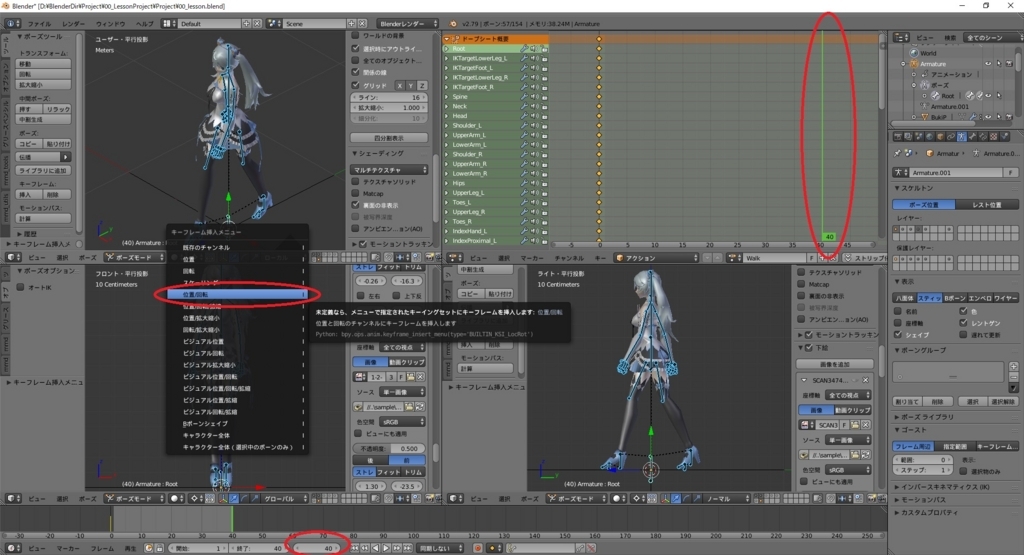
Task: Click the play animation reverse button
Action: click(376, 548)
